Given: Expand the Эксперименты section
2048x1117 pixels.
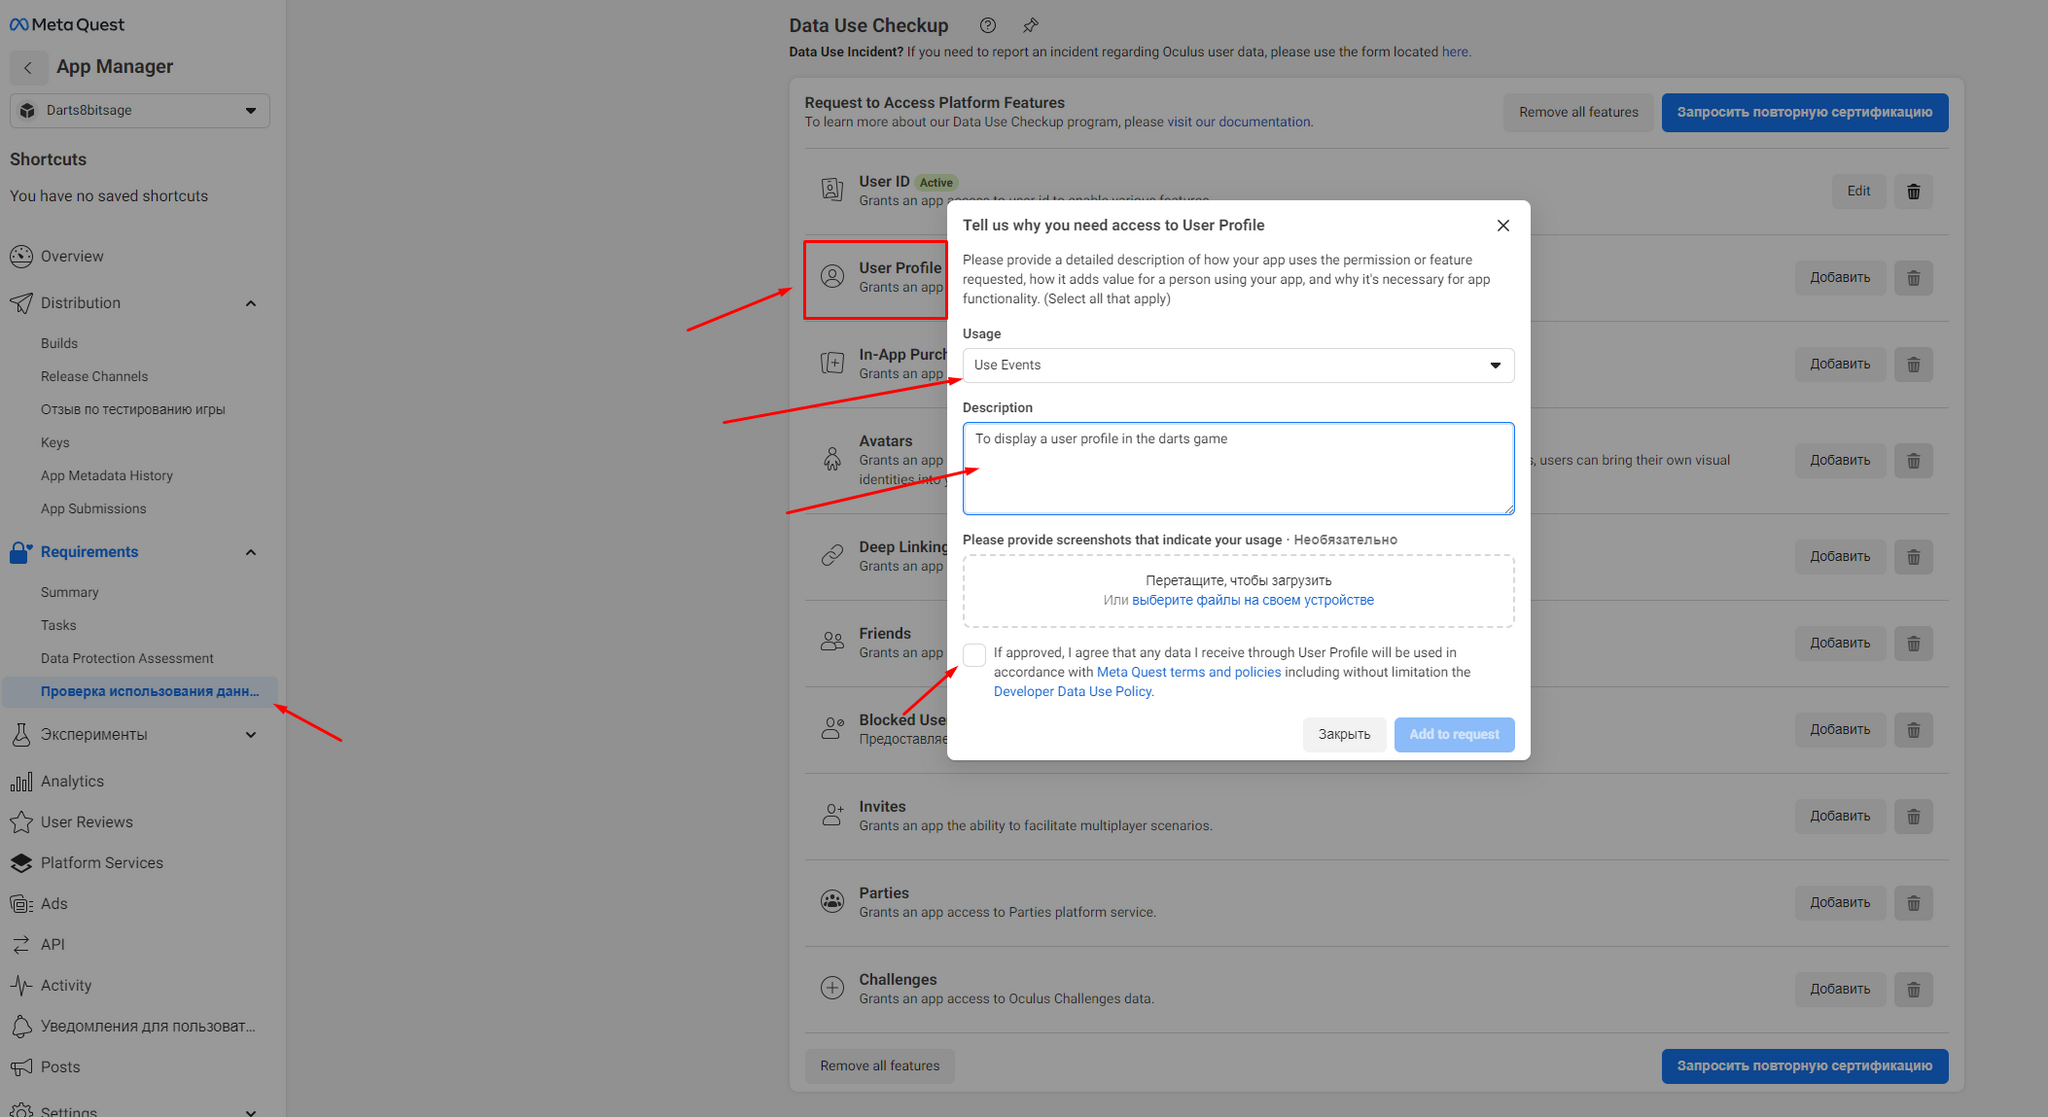Looking at the screenshot, I should (x=251, y=735).
